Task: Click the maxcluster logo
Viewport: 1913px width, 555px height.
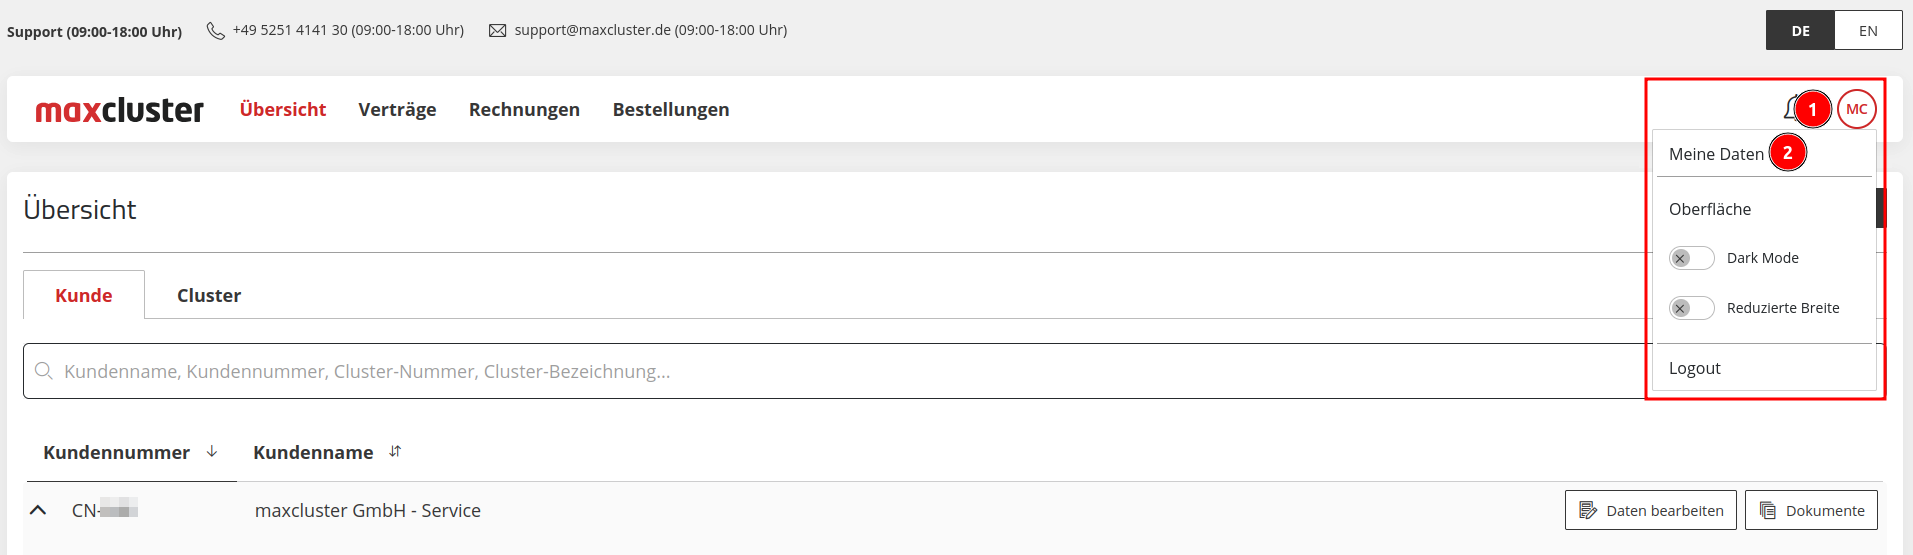Action: click(119, 110)
